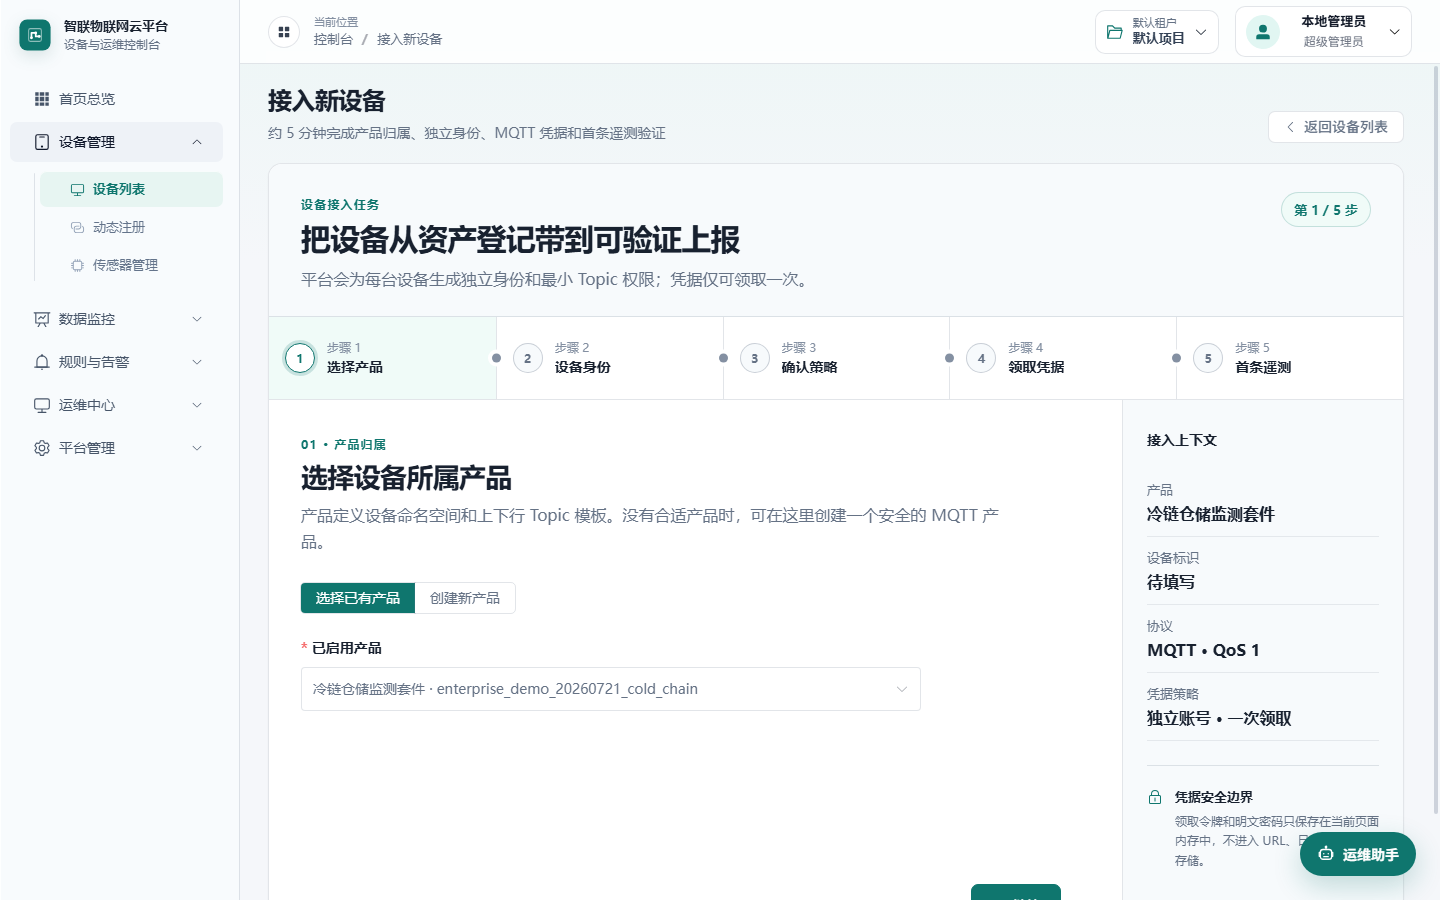The image size is (1440, 900).
Task: Go to step 4 领取凭据
Action: pos(1063,358)
